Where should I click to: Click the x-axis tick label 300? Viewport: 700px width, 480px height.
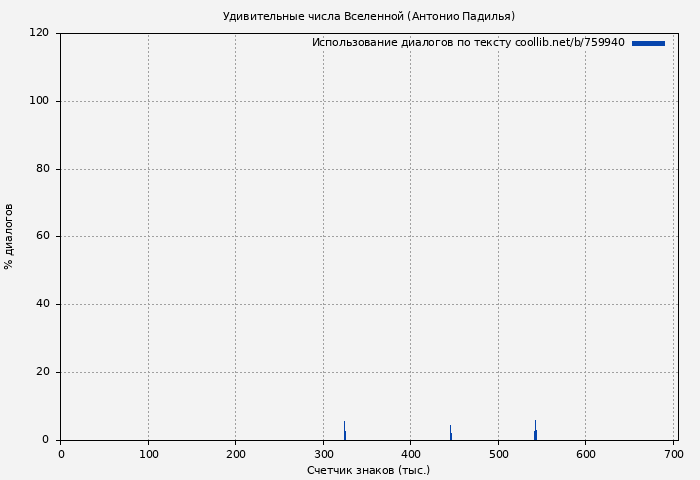pyautogui.click(x=323, y=454)
